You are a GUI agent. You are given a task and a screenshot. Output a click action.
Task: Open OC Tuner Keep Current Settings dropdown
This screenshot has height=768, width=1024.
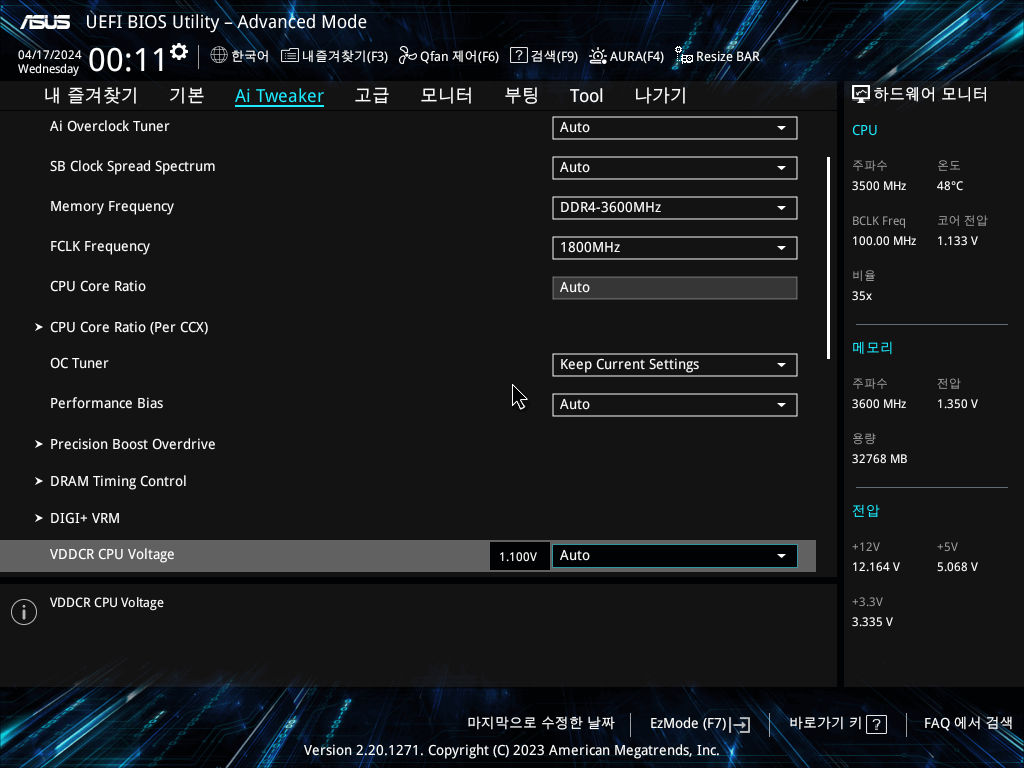tap(675, 364)
